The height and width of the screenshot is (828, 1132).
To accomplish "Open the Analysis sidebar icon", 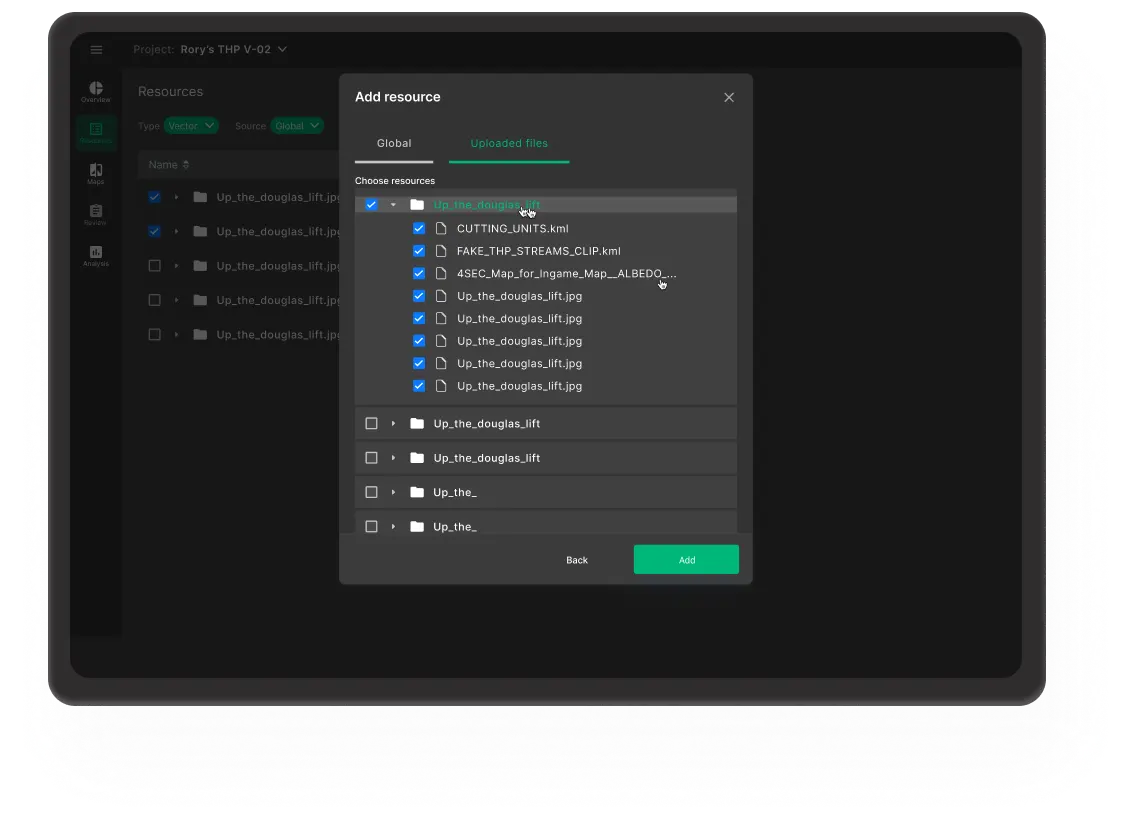I will pyautogui.click(x=96, y=256).
